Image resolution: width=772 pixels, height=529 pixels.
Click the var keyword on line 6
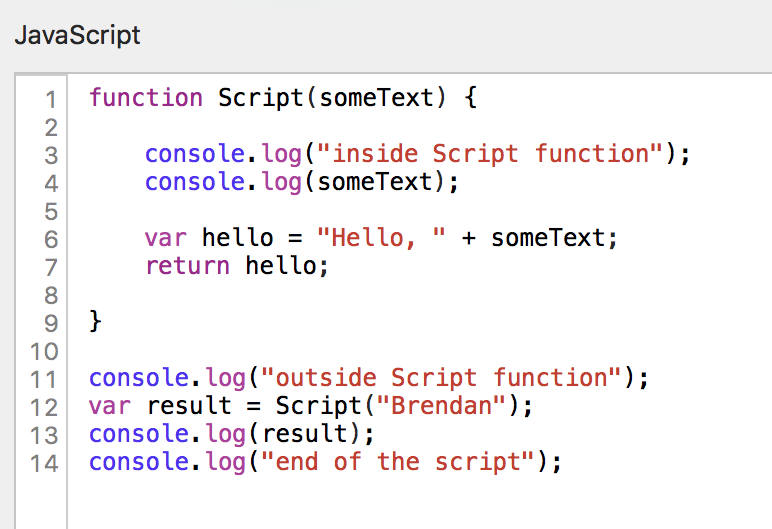166,238
